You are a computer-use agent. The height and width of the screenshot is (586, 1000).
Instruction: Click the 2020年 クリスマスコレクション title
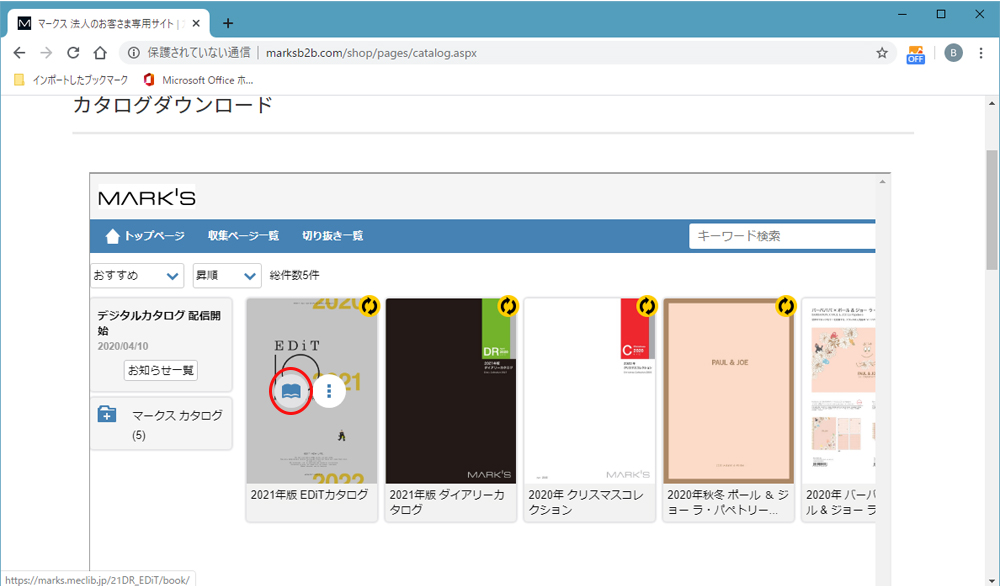586,502
